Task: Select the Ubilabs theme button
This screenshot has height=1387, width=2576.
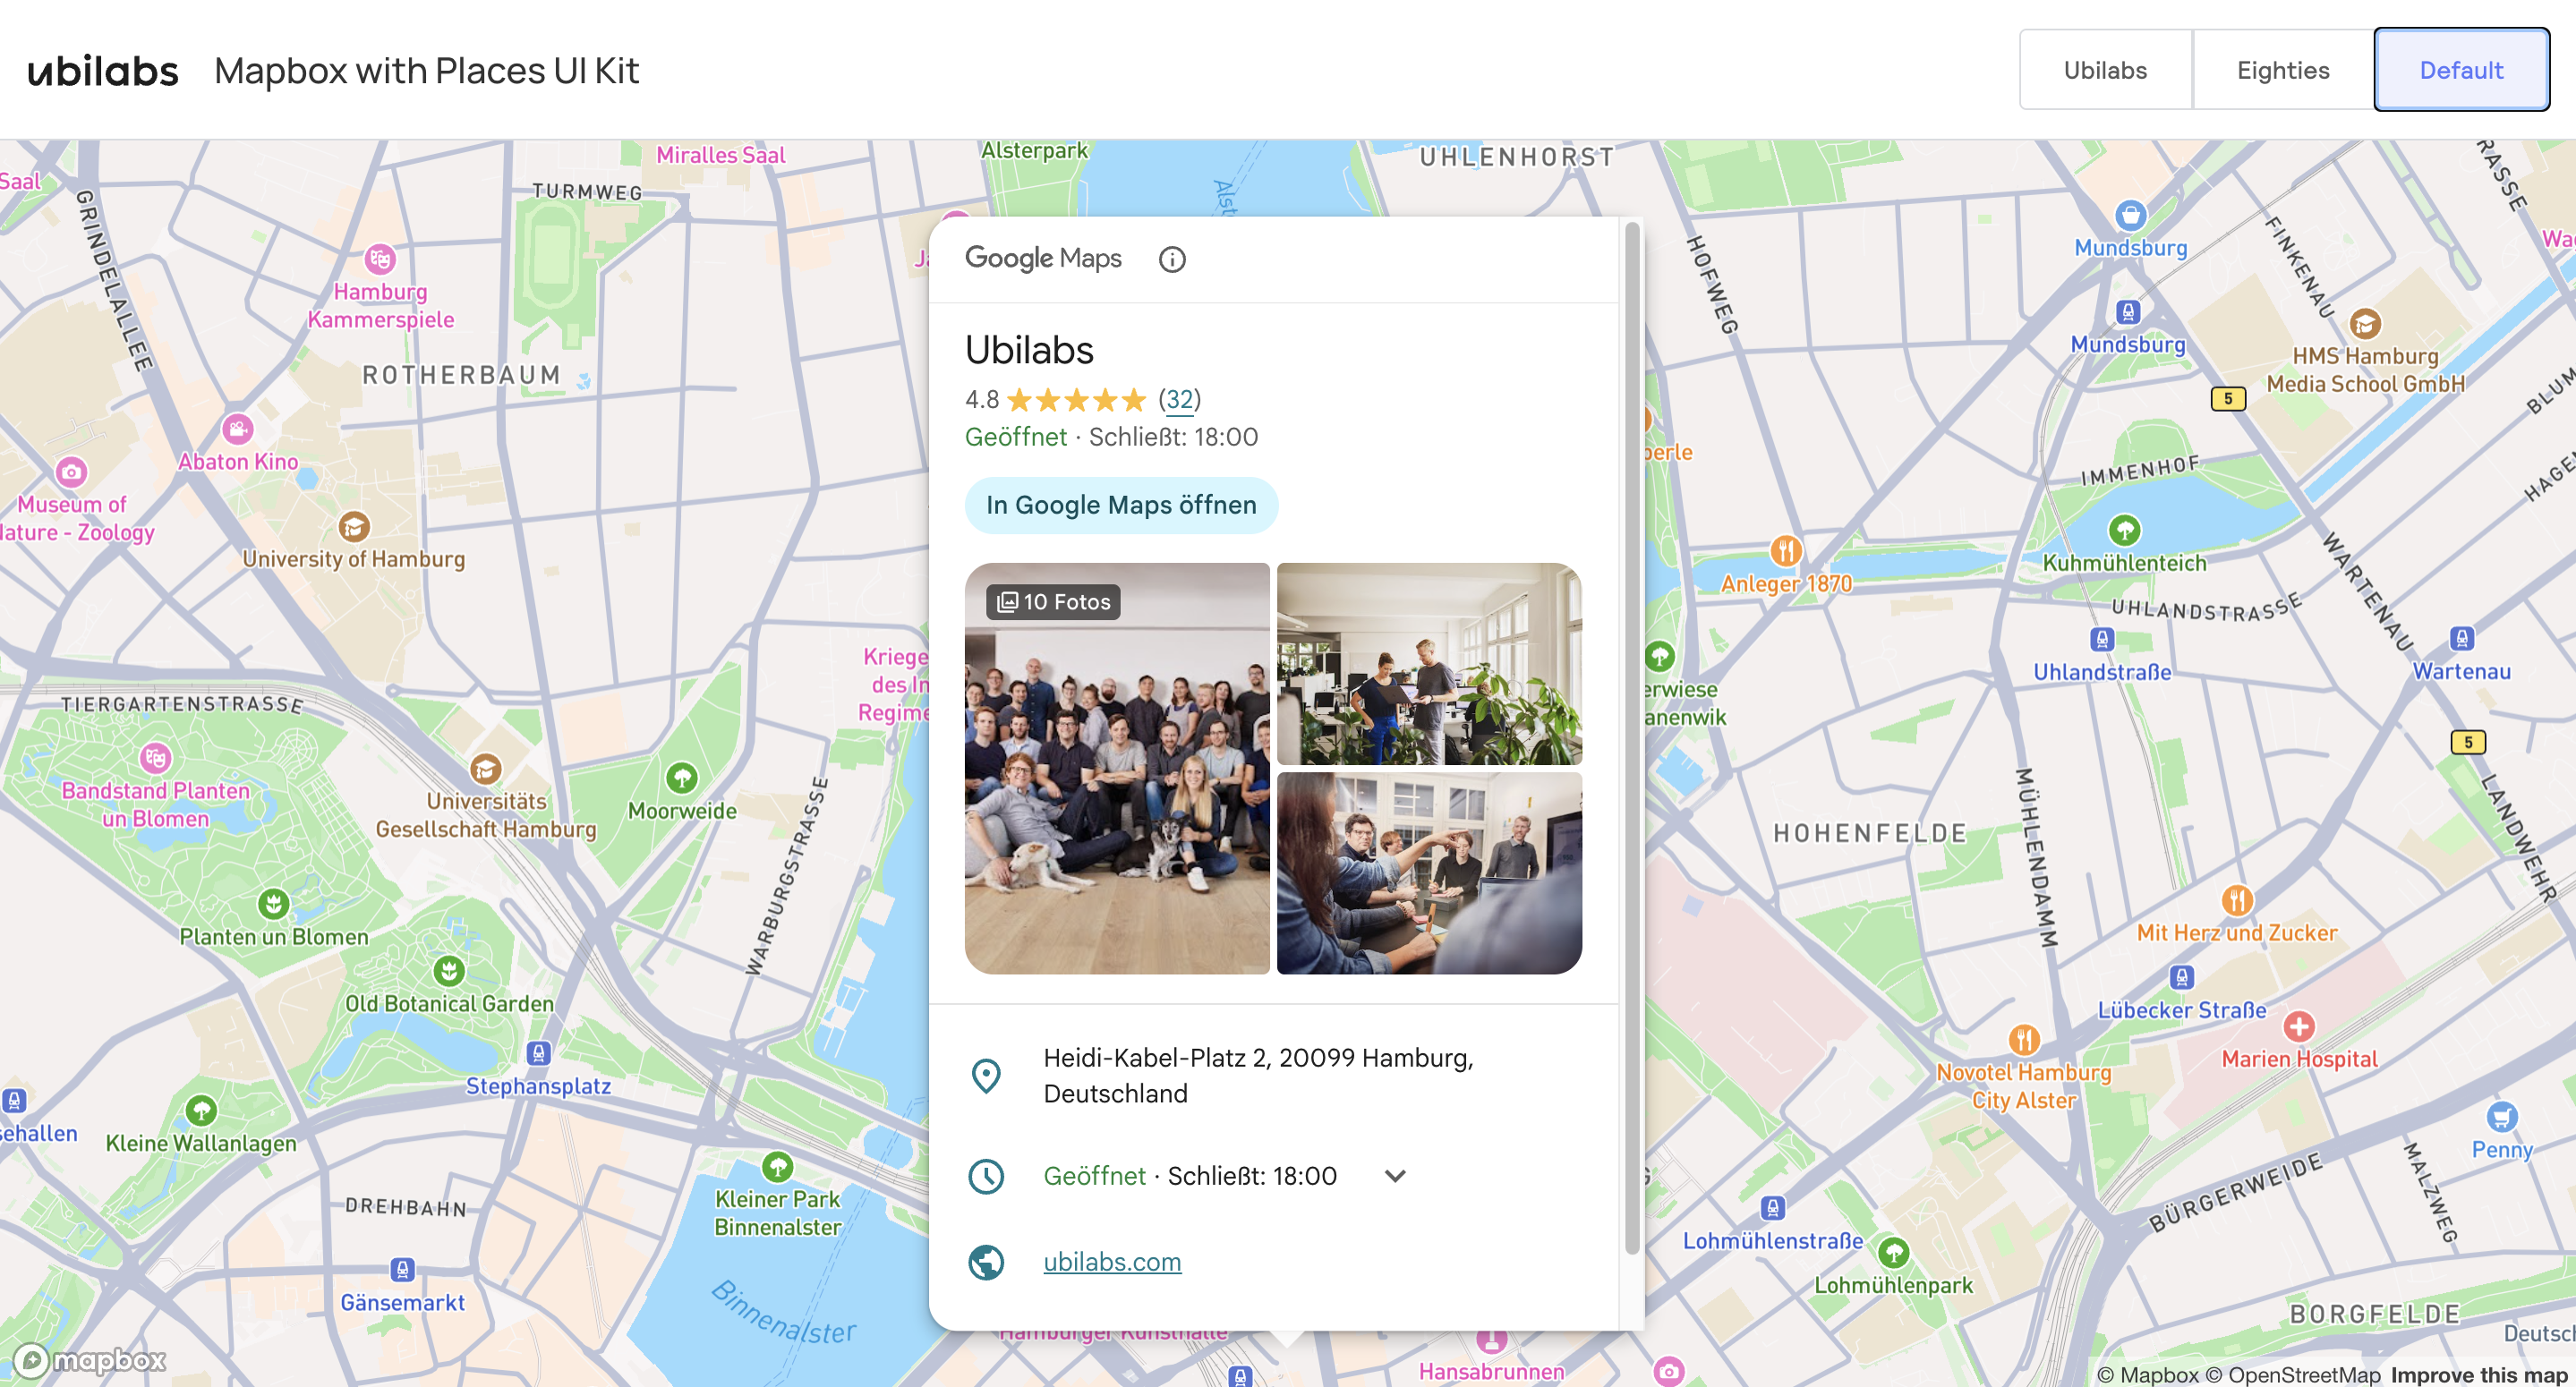Action: (2105, 70)
